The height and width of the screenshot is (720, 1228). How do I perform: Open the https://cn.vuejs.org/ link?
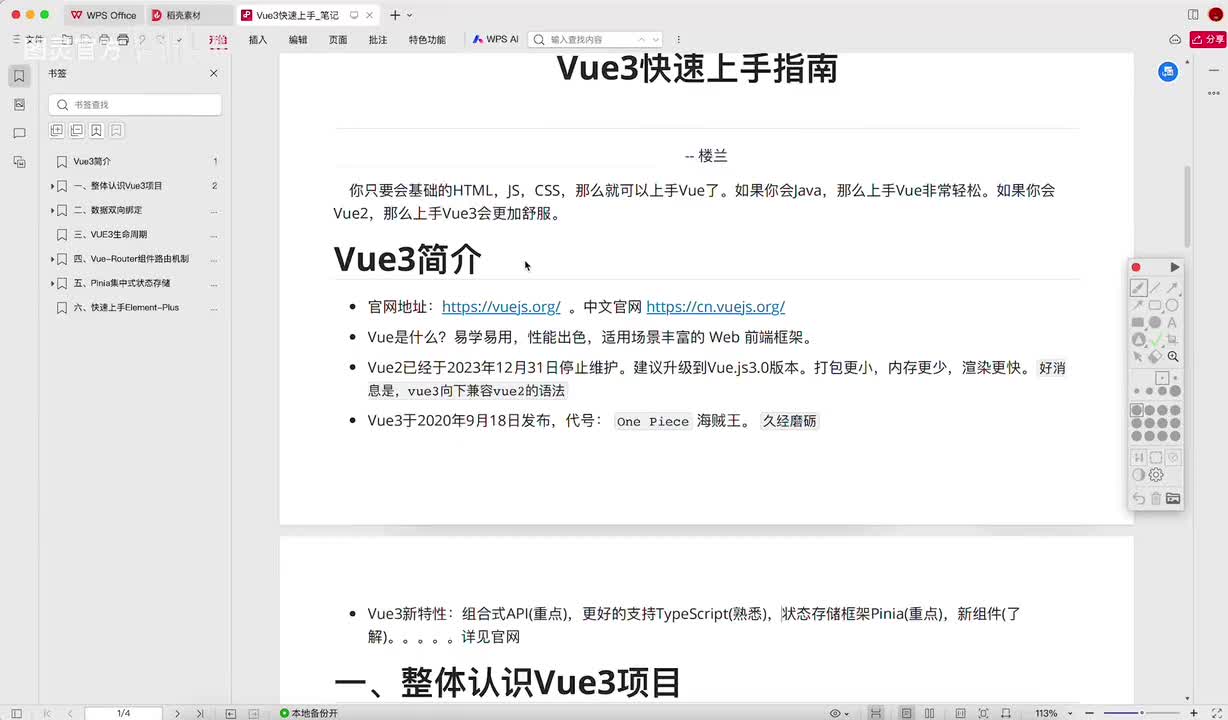click(715, 307)
